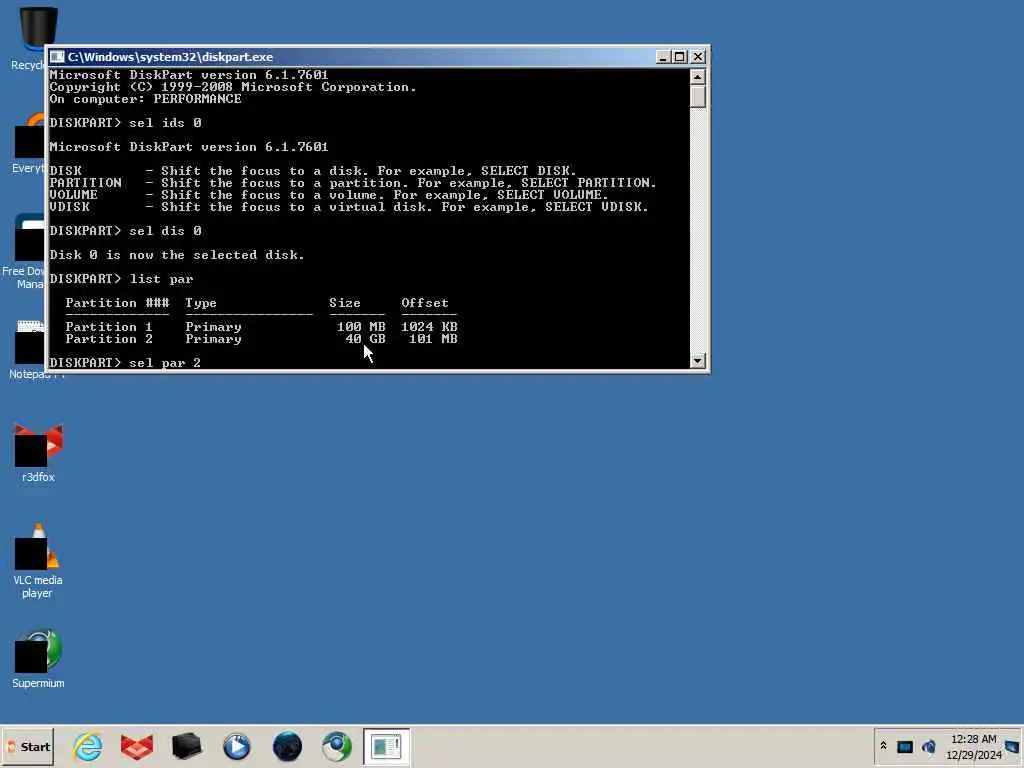Click the 'Partition ###' column header
Screen dimensions: 1024x768
(117, 303)
